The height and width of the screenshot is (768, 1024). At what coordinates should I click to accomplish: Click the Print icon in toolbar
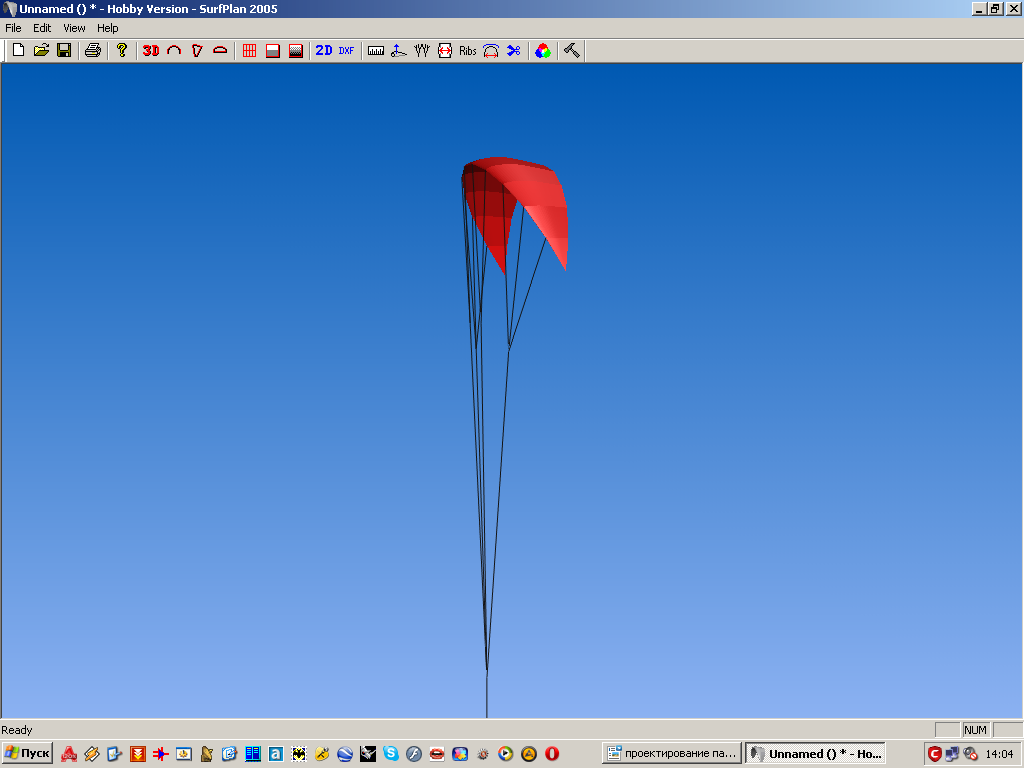(x=92, y=50)
